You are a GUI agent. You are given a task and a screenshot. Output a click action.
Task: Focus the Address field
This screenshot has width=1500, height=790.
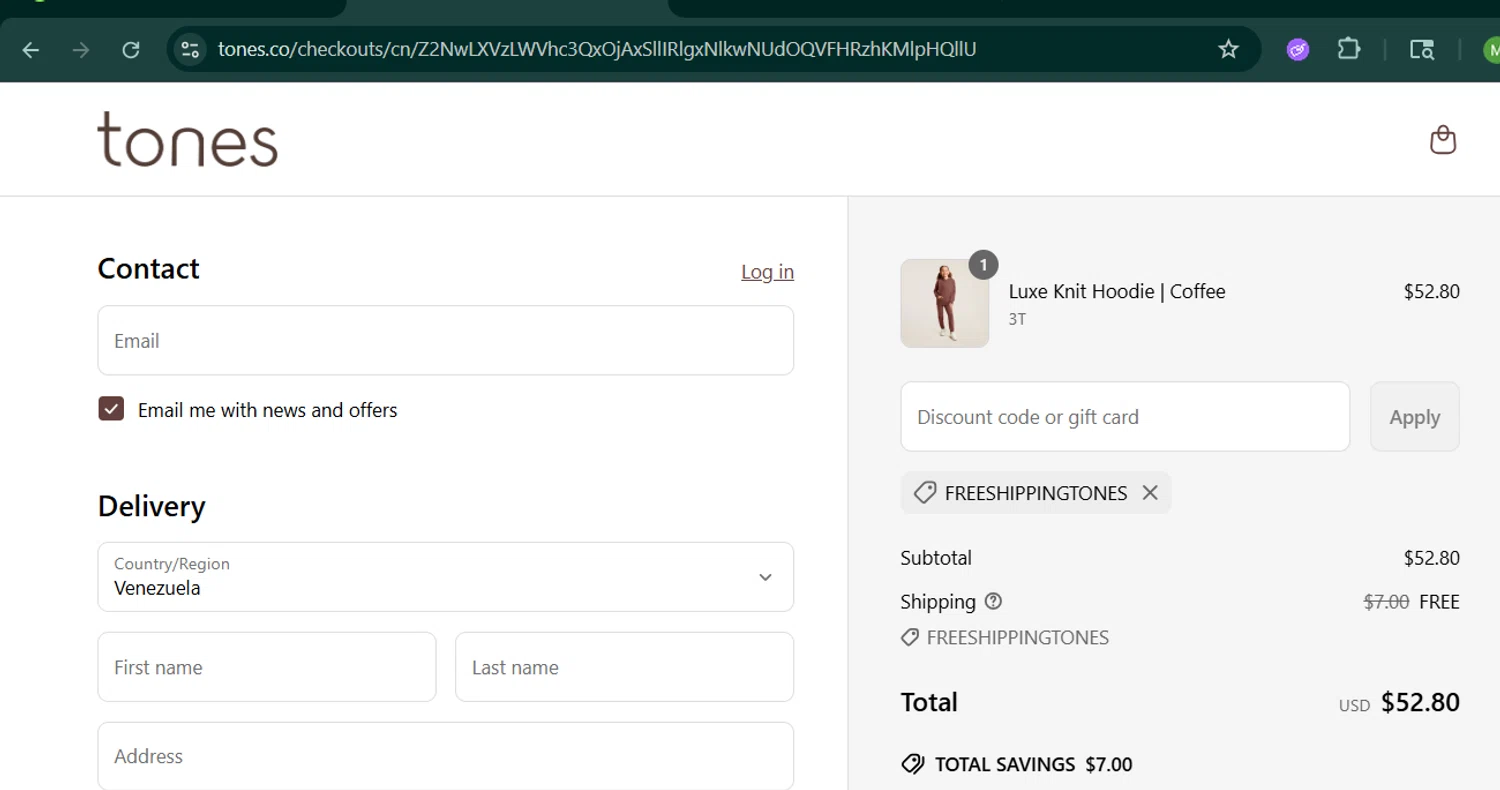(x=446, y=756)
